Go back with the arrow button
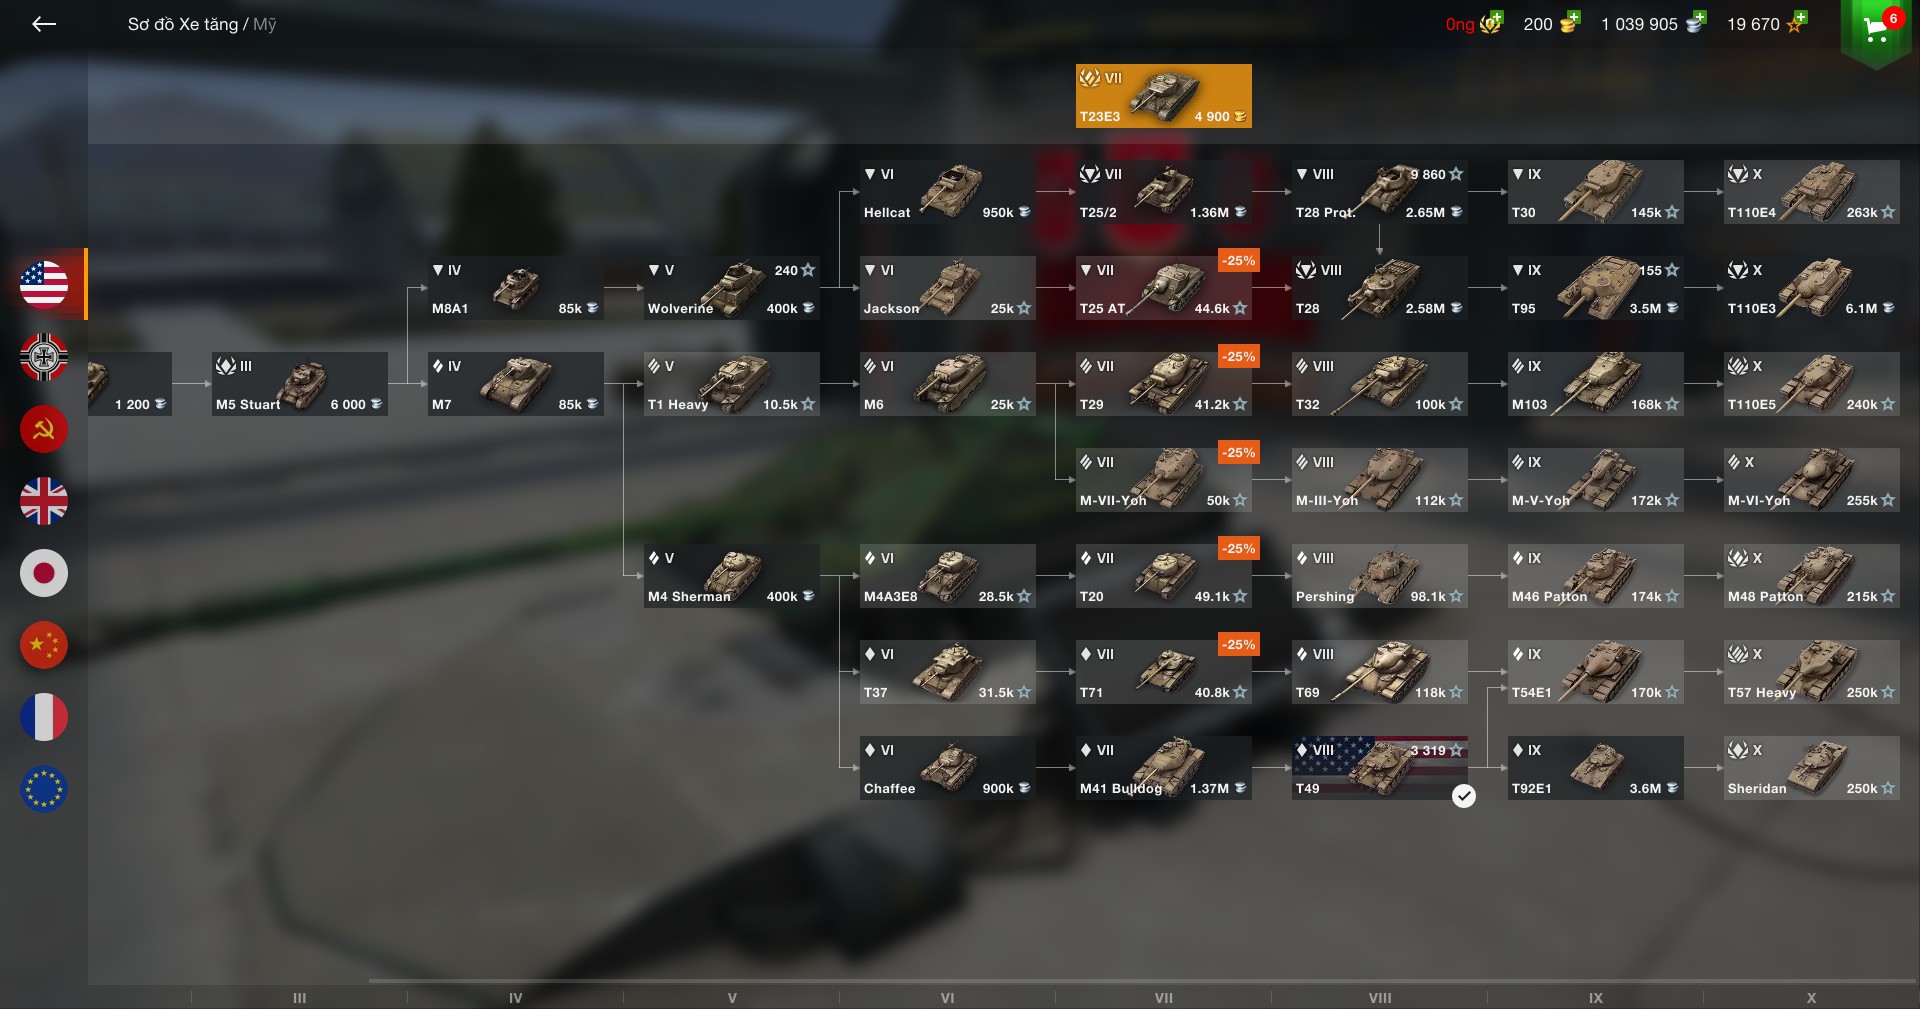Viewport: 1920px width, 1009px height. (x=44, y=24)
